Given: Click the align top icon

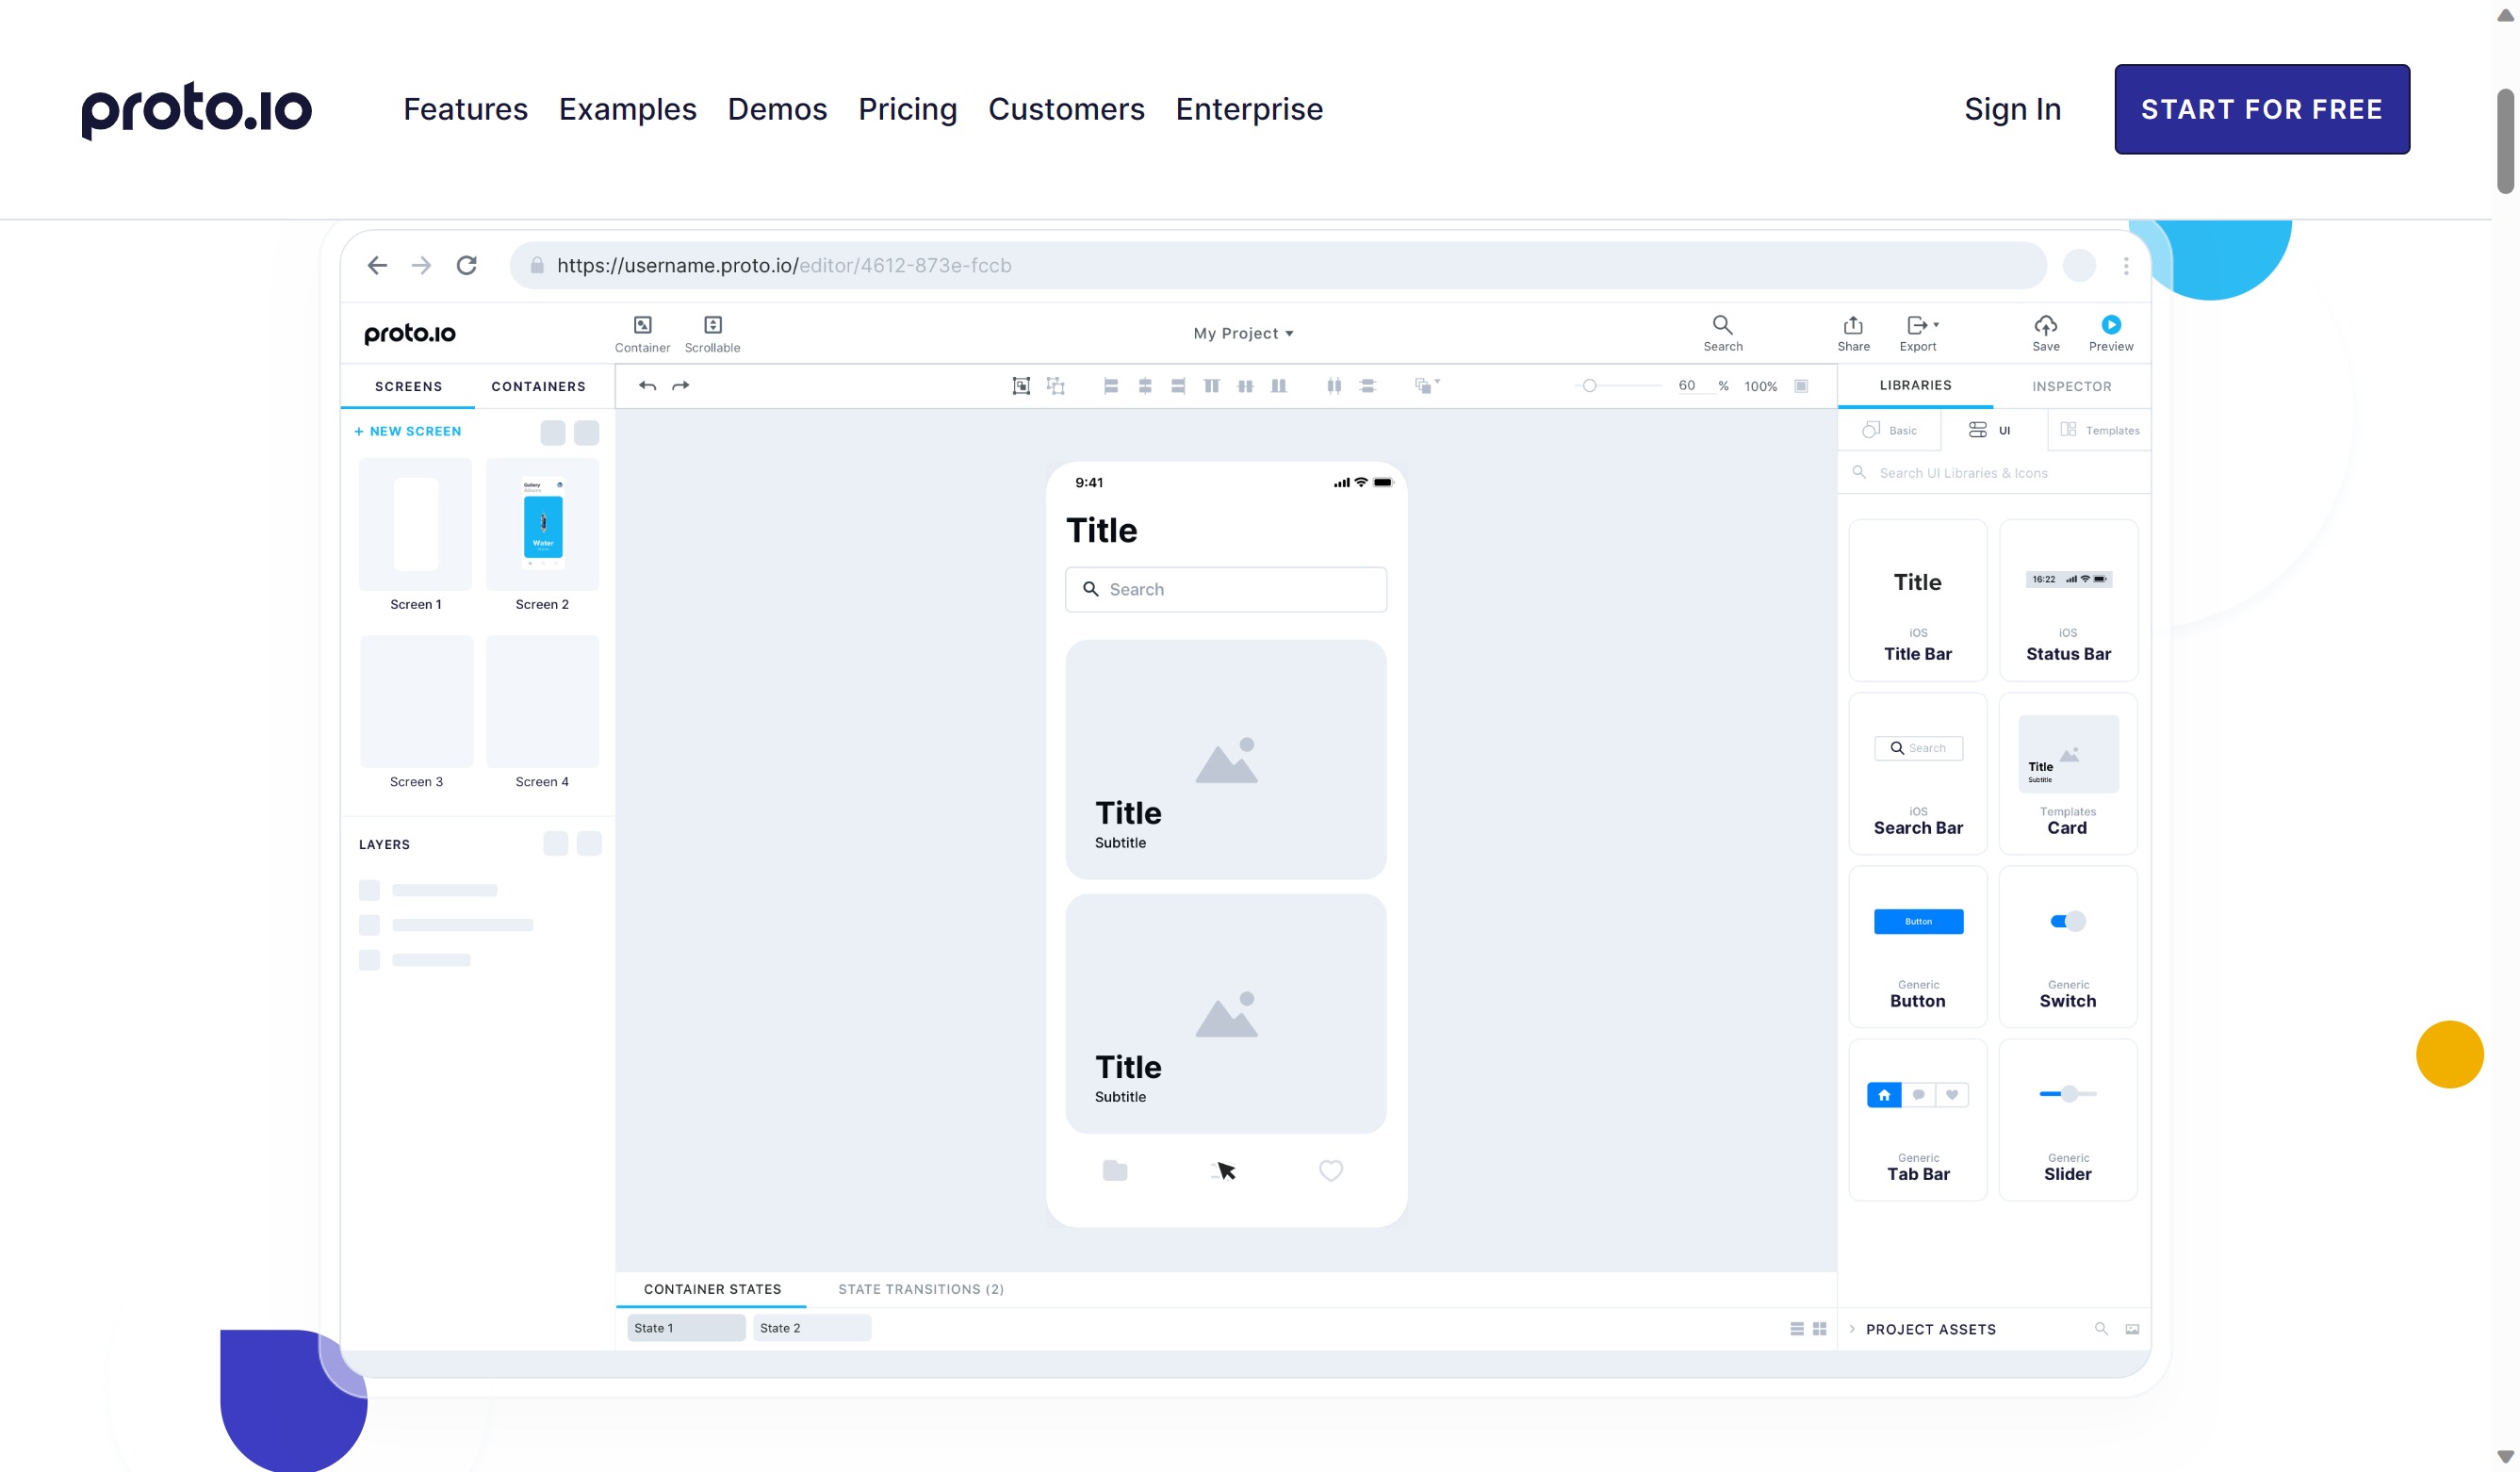Looking at the screenshot, I should click(1211, 386).
